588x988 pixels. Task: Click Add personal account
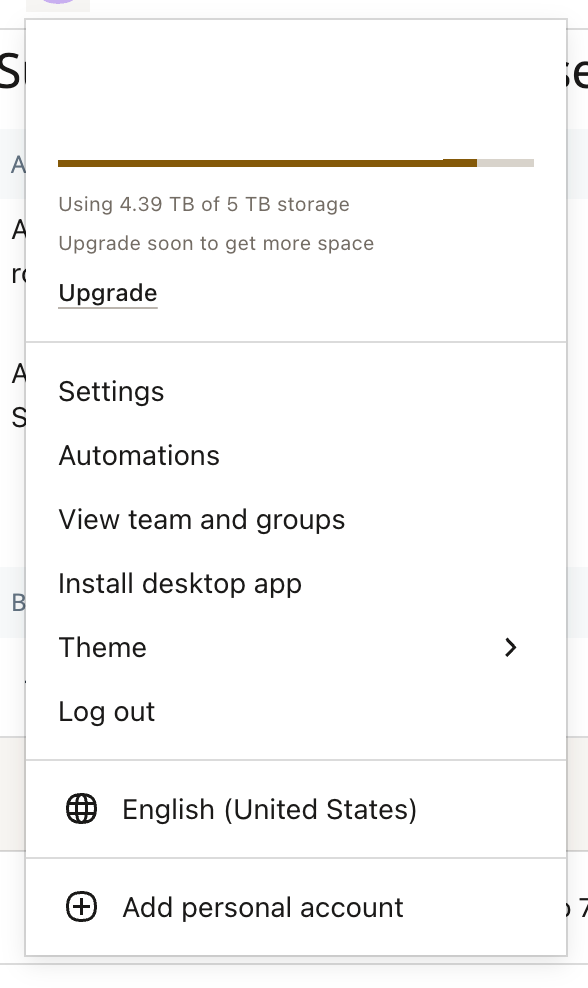262,906
